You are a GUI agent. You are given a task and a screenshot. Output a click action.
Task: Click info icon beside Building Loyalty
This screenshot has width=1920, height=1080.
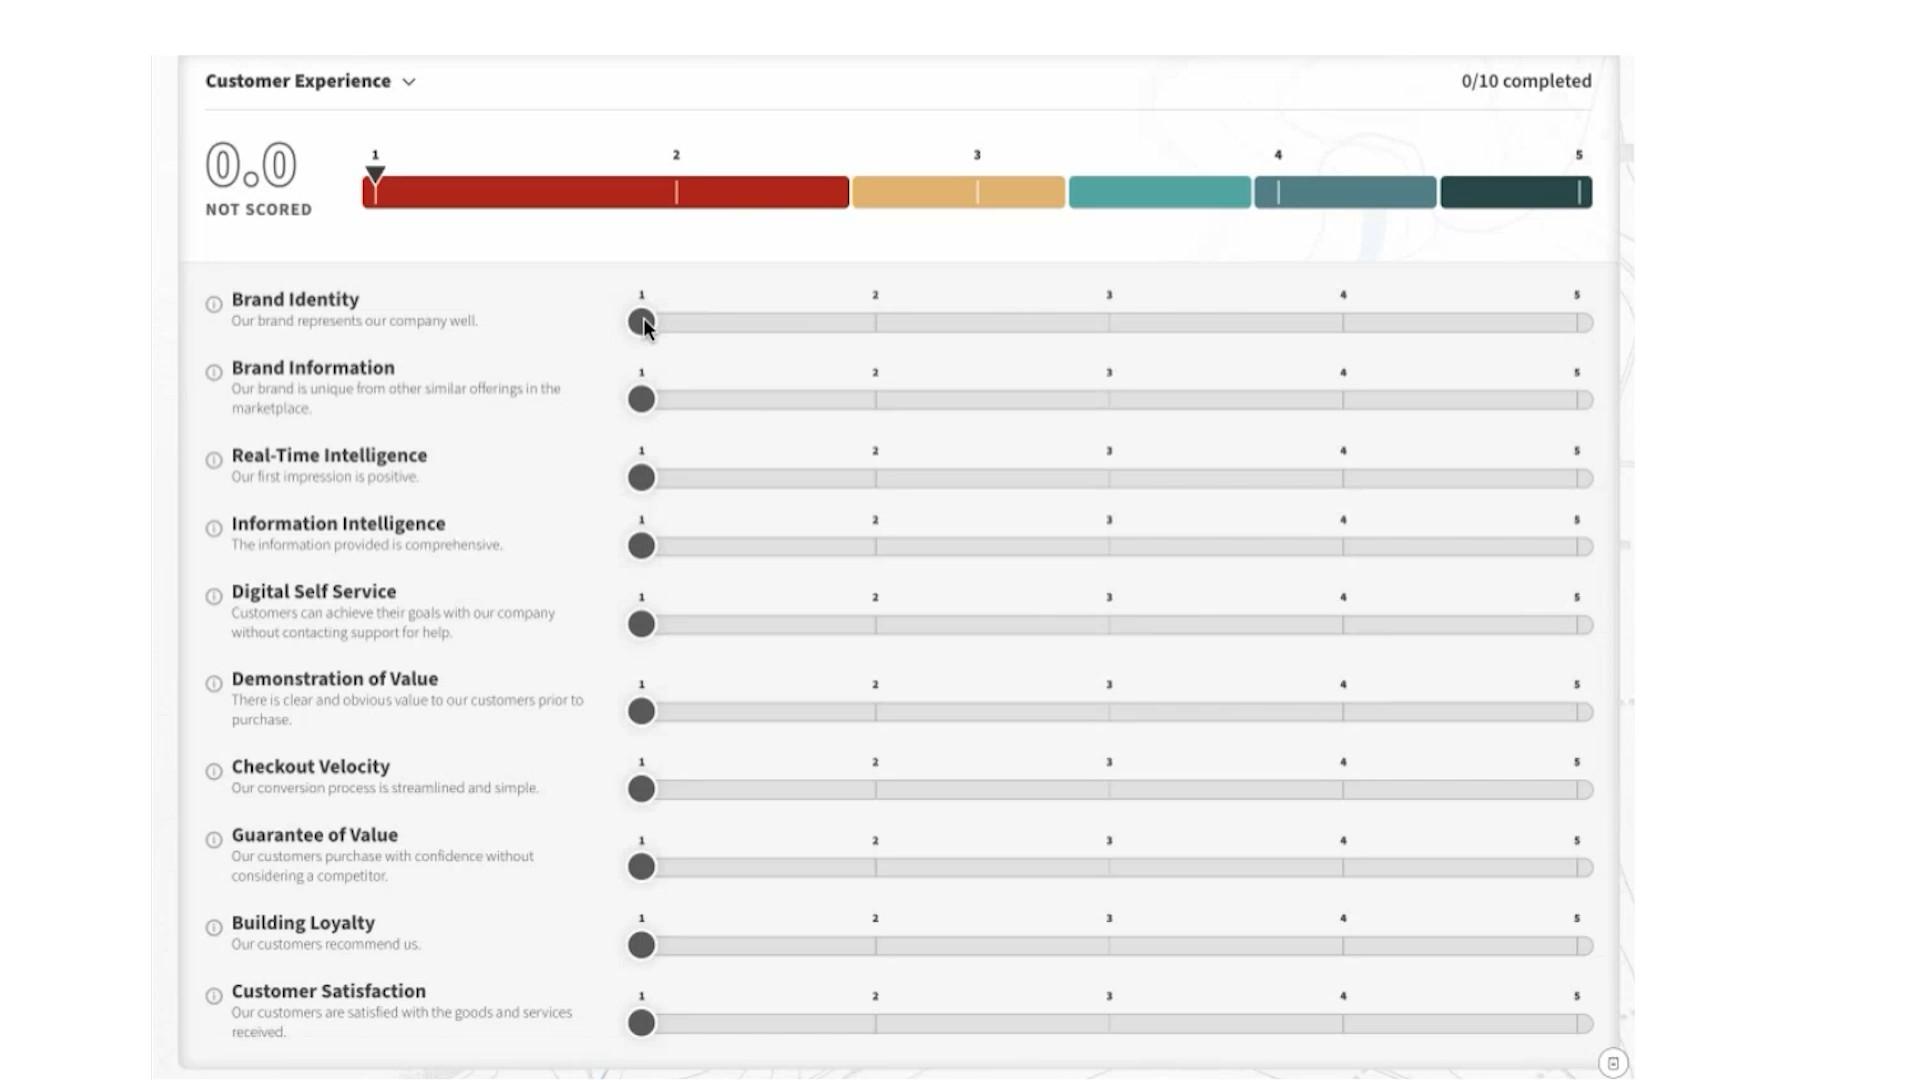(x=214, y=927)
